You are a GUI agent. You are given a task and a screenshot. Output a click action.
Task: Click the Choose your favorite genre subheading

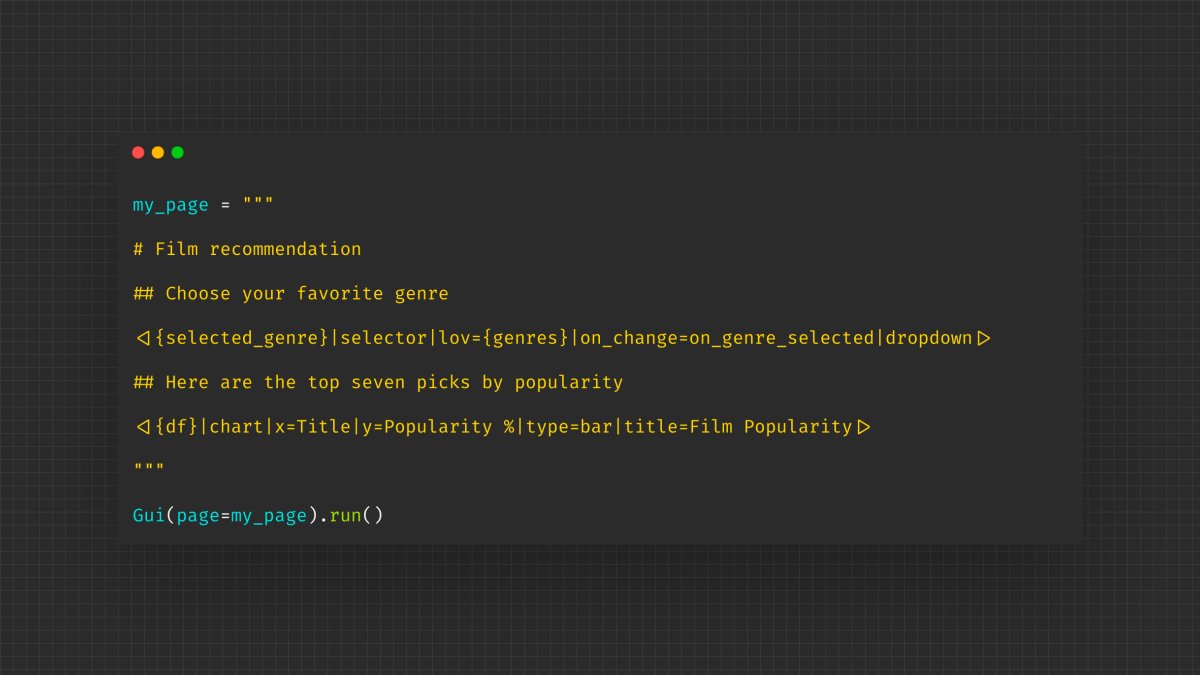pyautogui.click(x=290, y=293)
